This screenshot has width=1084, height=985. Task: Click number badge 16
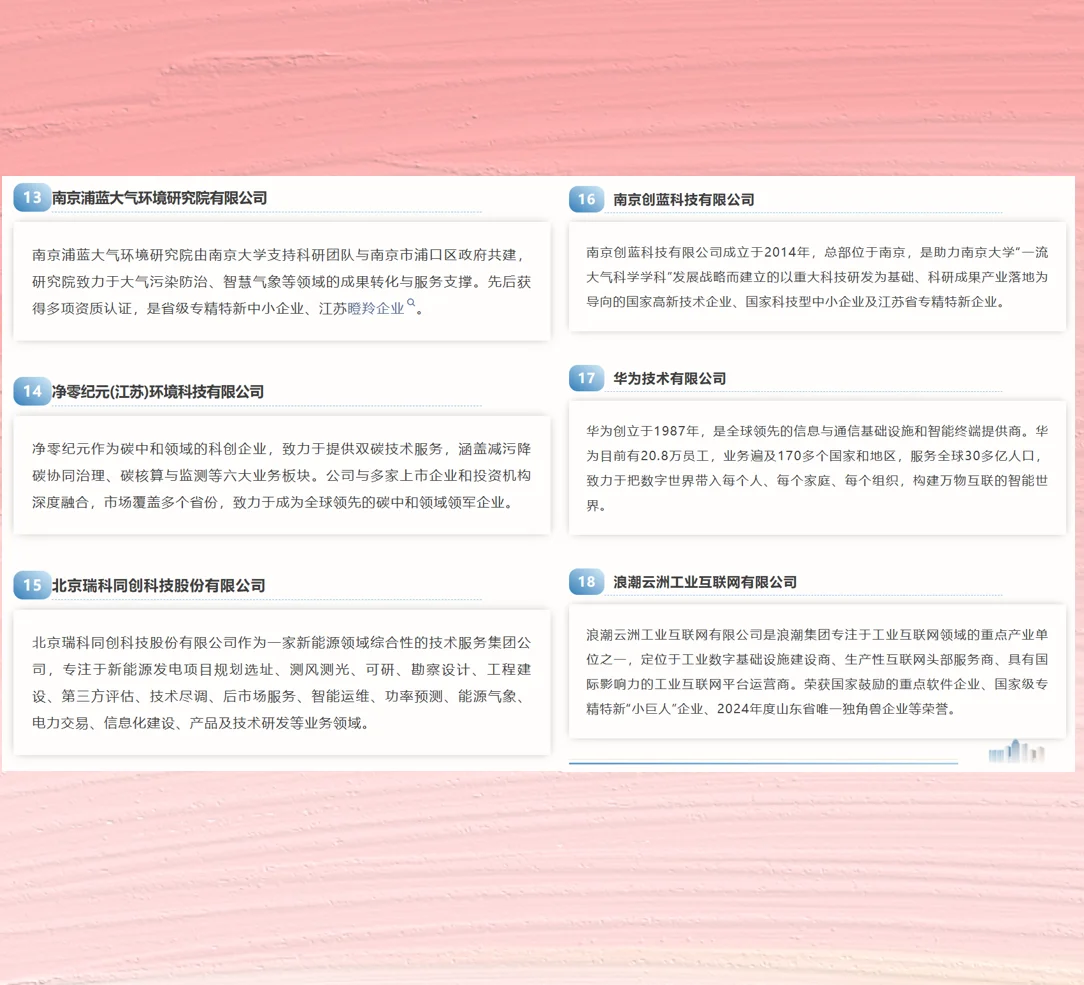click(586, 199)
